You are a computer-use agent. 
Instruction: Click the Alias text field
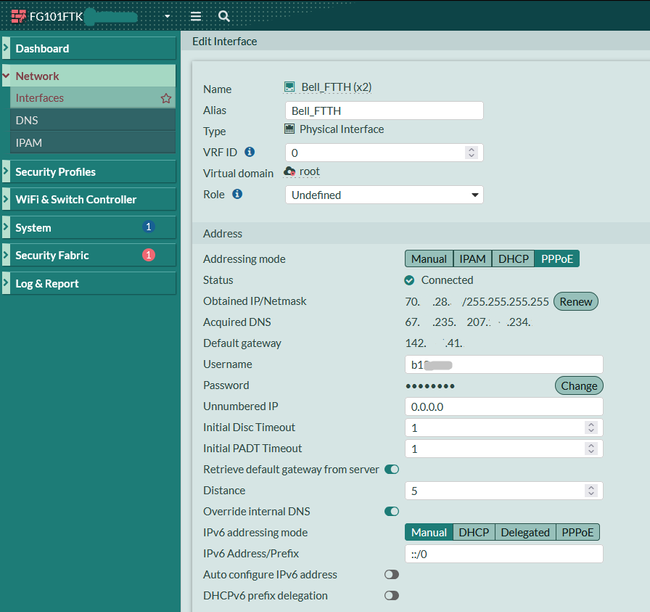coord(384,111)
